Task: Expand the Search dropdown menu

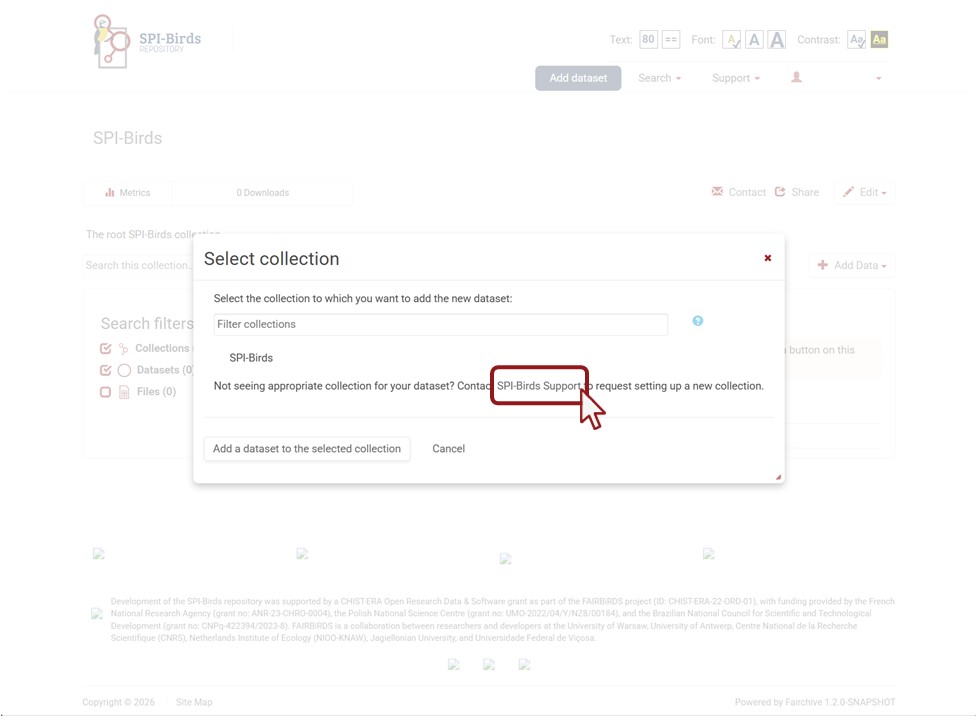Action: (x=659, y=78)
